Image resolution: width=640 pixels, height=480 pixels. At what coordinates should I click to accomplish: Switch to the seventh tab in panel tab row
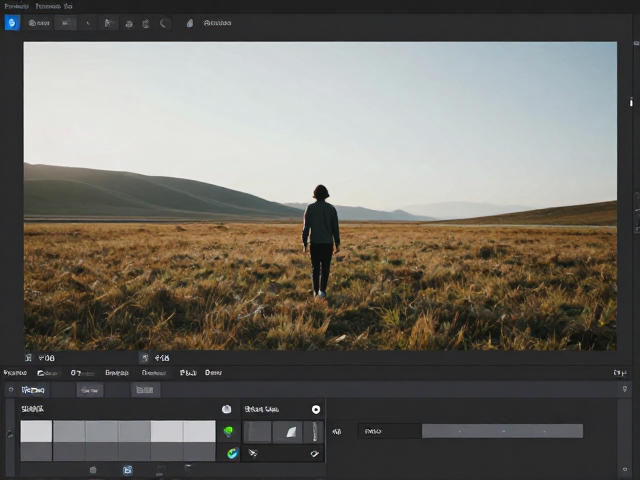pyautogui.click(x=213, y=373)
